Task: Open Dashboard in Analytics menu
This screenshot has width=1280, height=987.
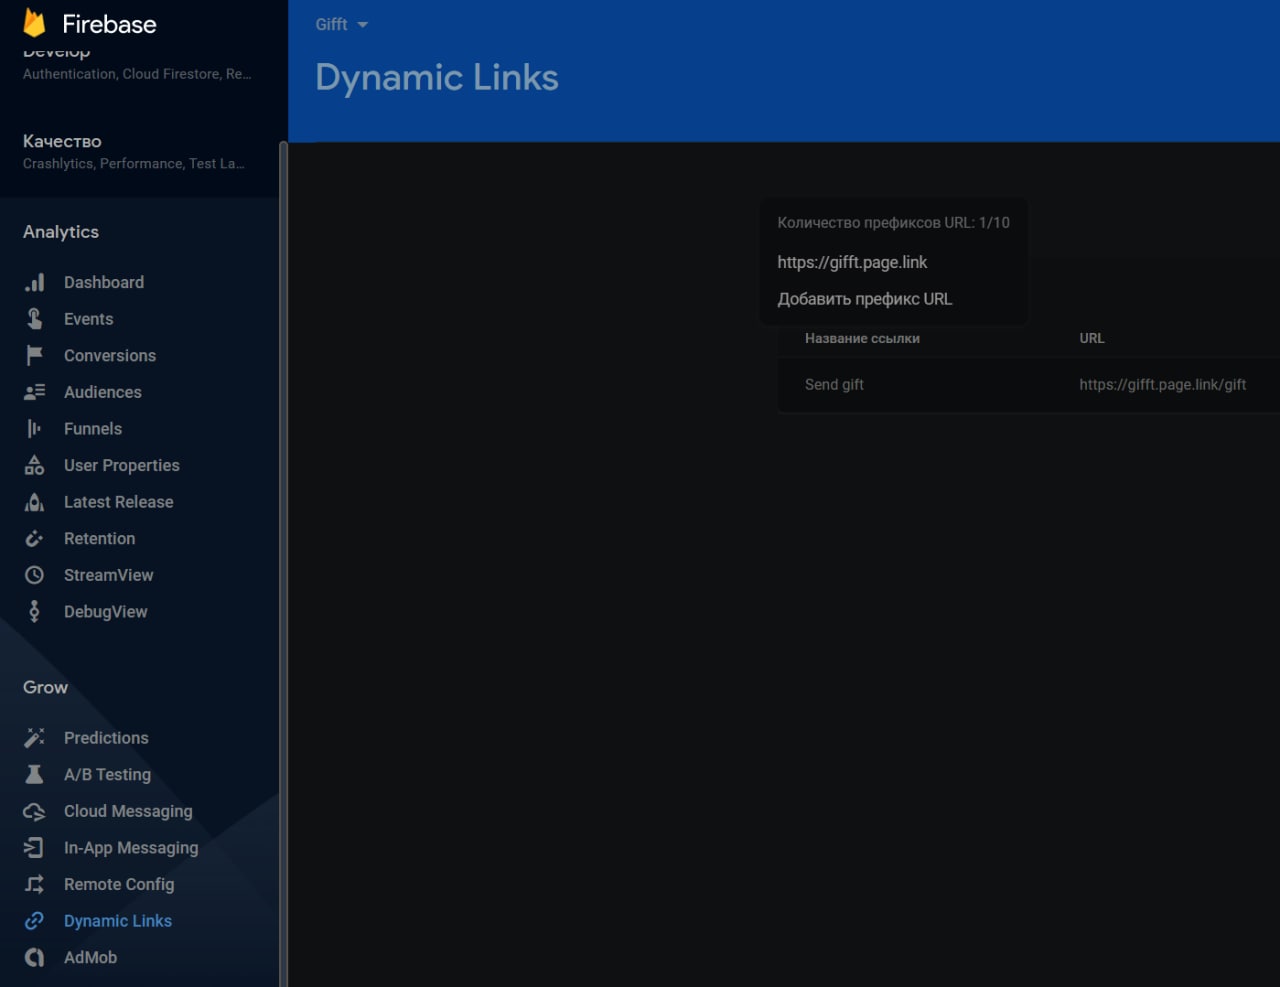Action: (104, 283)
